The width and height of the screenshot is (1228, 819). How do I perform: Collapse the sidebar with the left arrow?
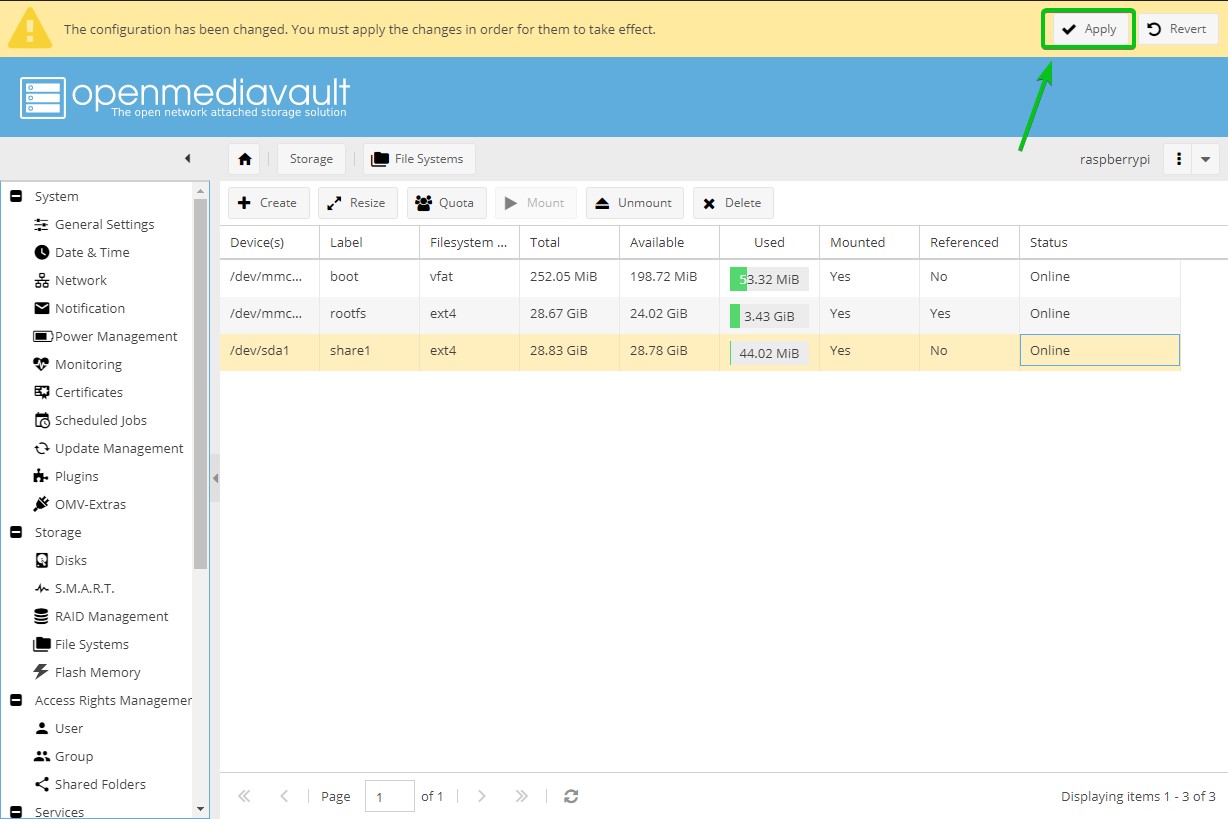[187, 159]
